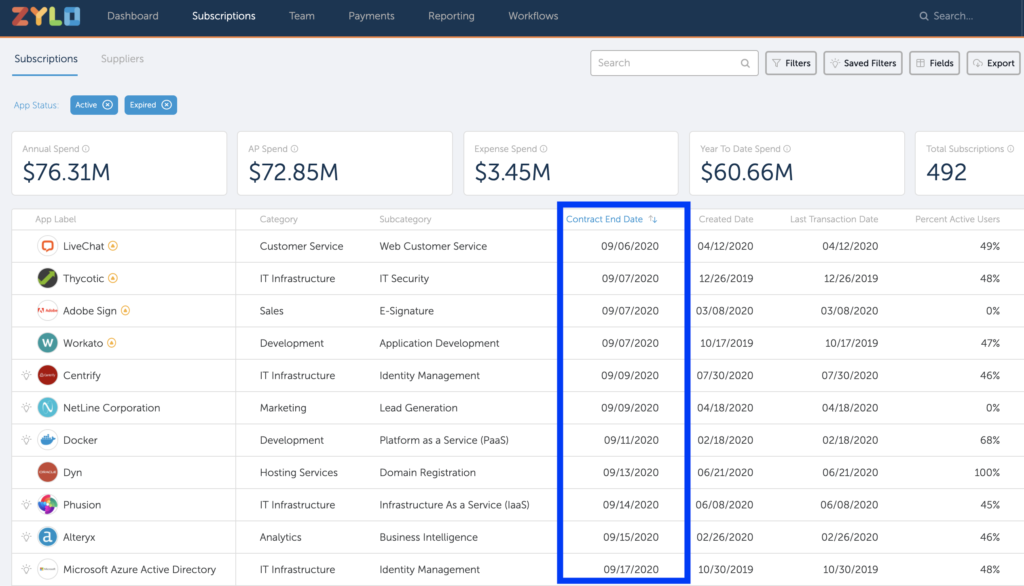Screen dimensions: 1024x586
Task: Open the LiveChat subscription name
Action: pos(84,246)
